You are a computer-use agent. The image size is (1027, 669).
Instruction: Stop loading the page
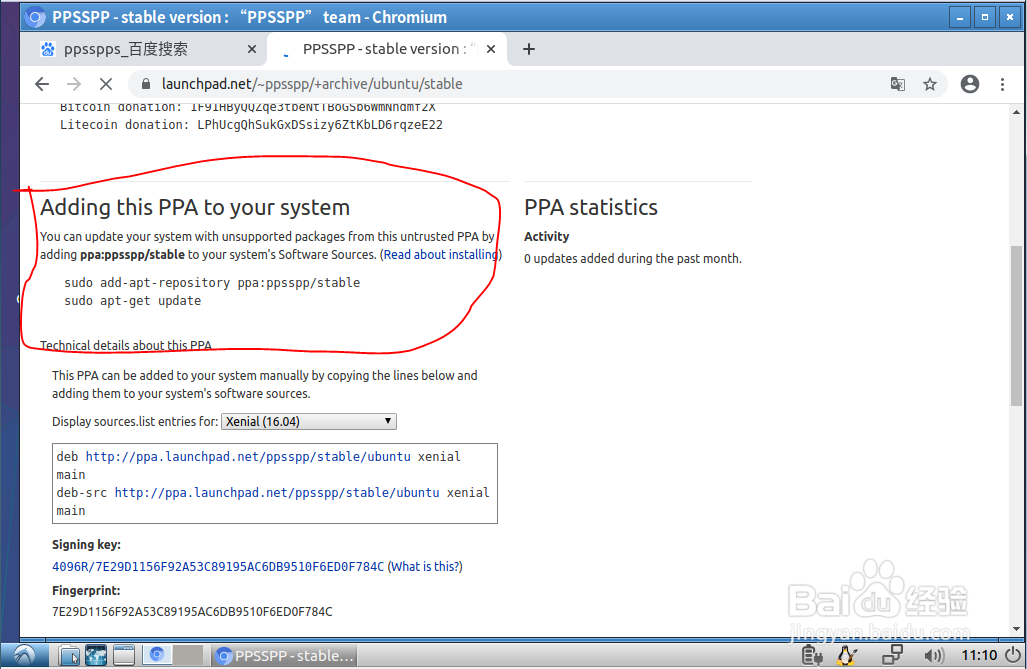coord(105,84)
